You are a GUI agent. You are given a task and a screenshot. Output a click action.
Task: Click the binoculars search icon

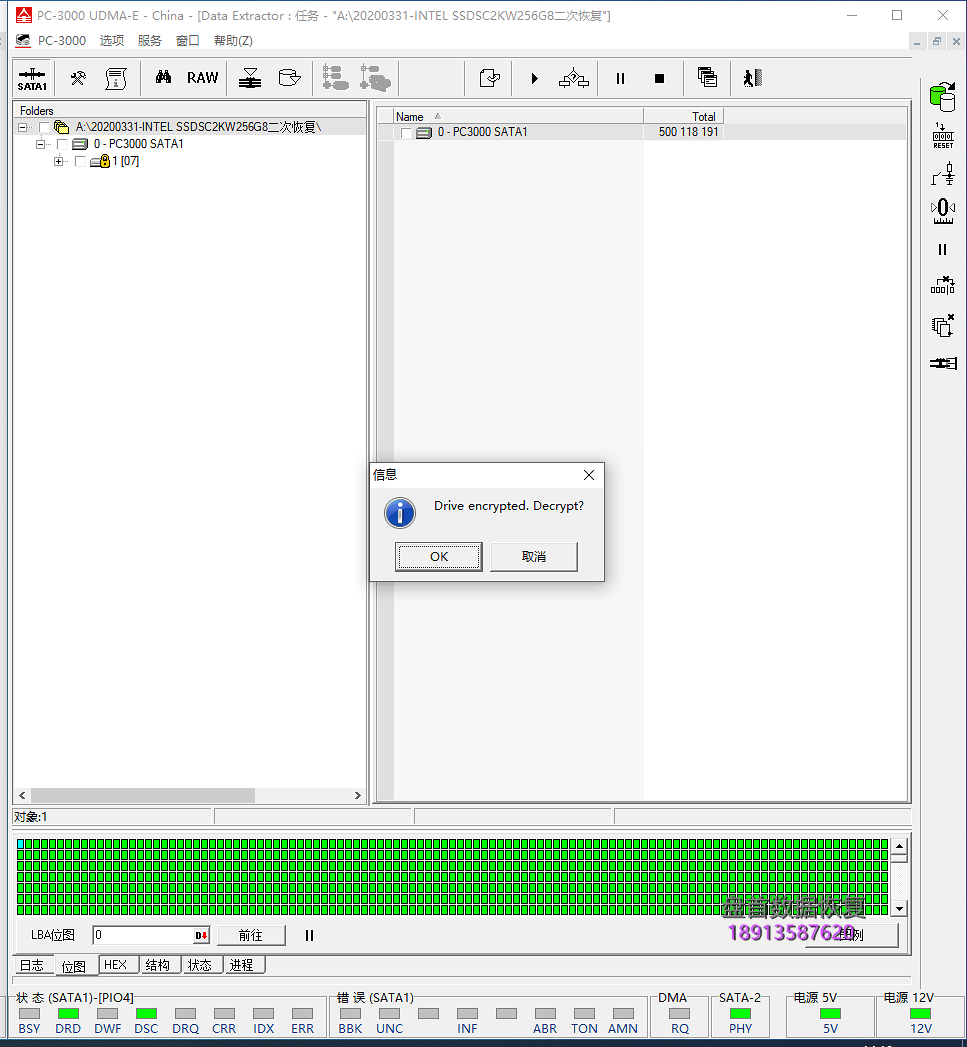(163, 78)
